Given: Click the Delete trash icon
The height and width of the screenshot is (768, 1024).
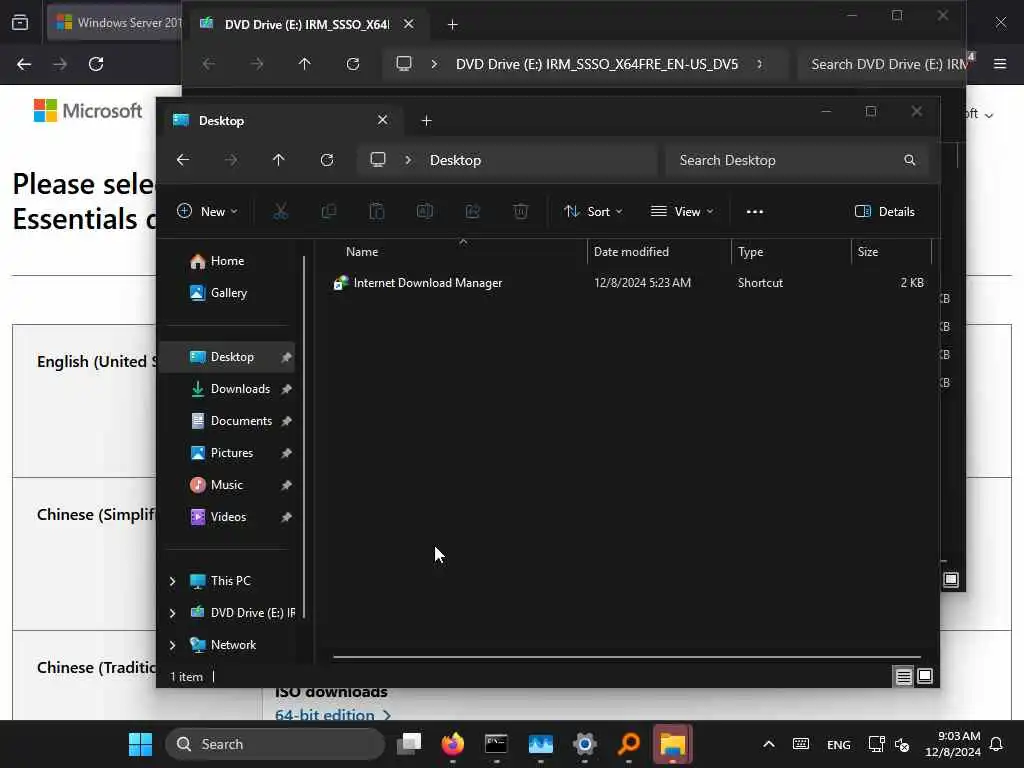Looking at the screenshot, I should pyautogui.click(x=520, y=211).
